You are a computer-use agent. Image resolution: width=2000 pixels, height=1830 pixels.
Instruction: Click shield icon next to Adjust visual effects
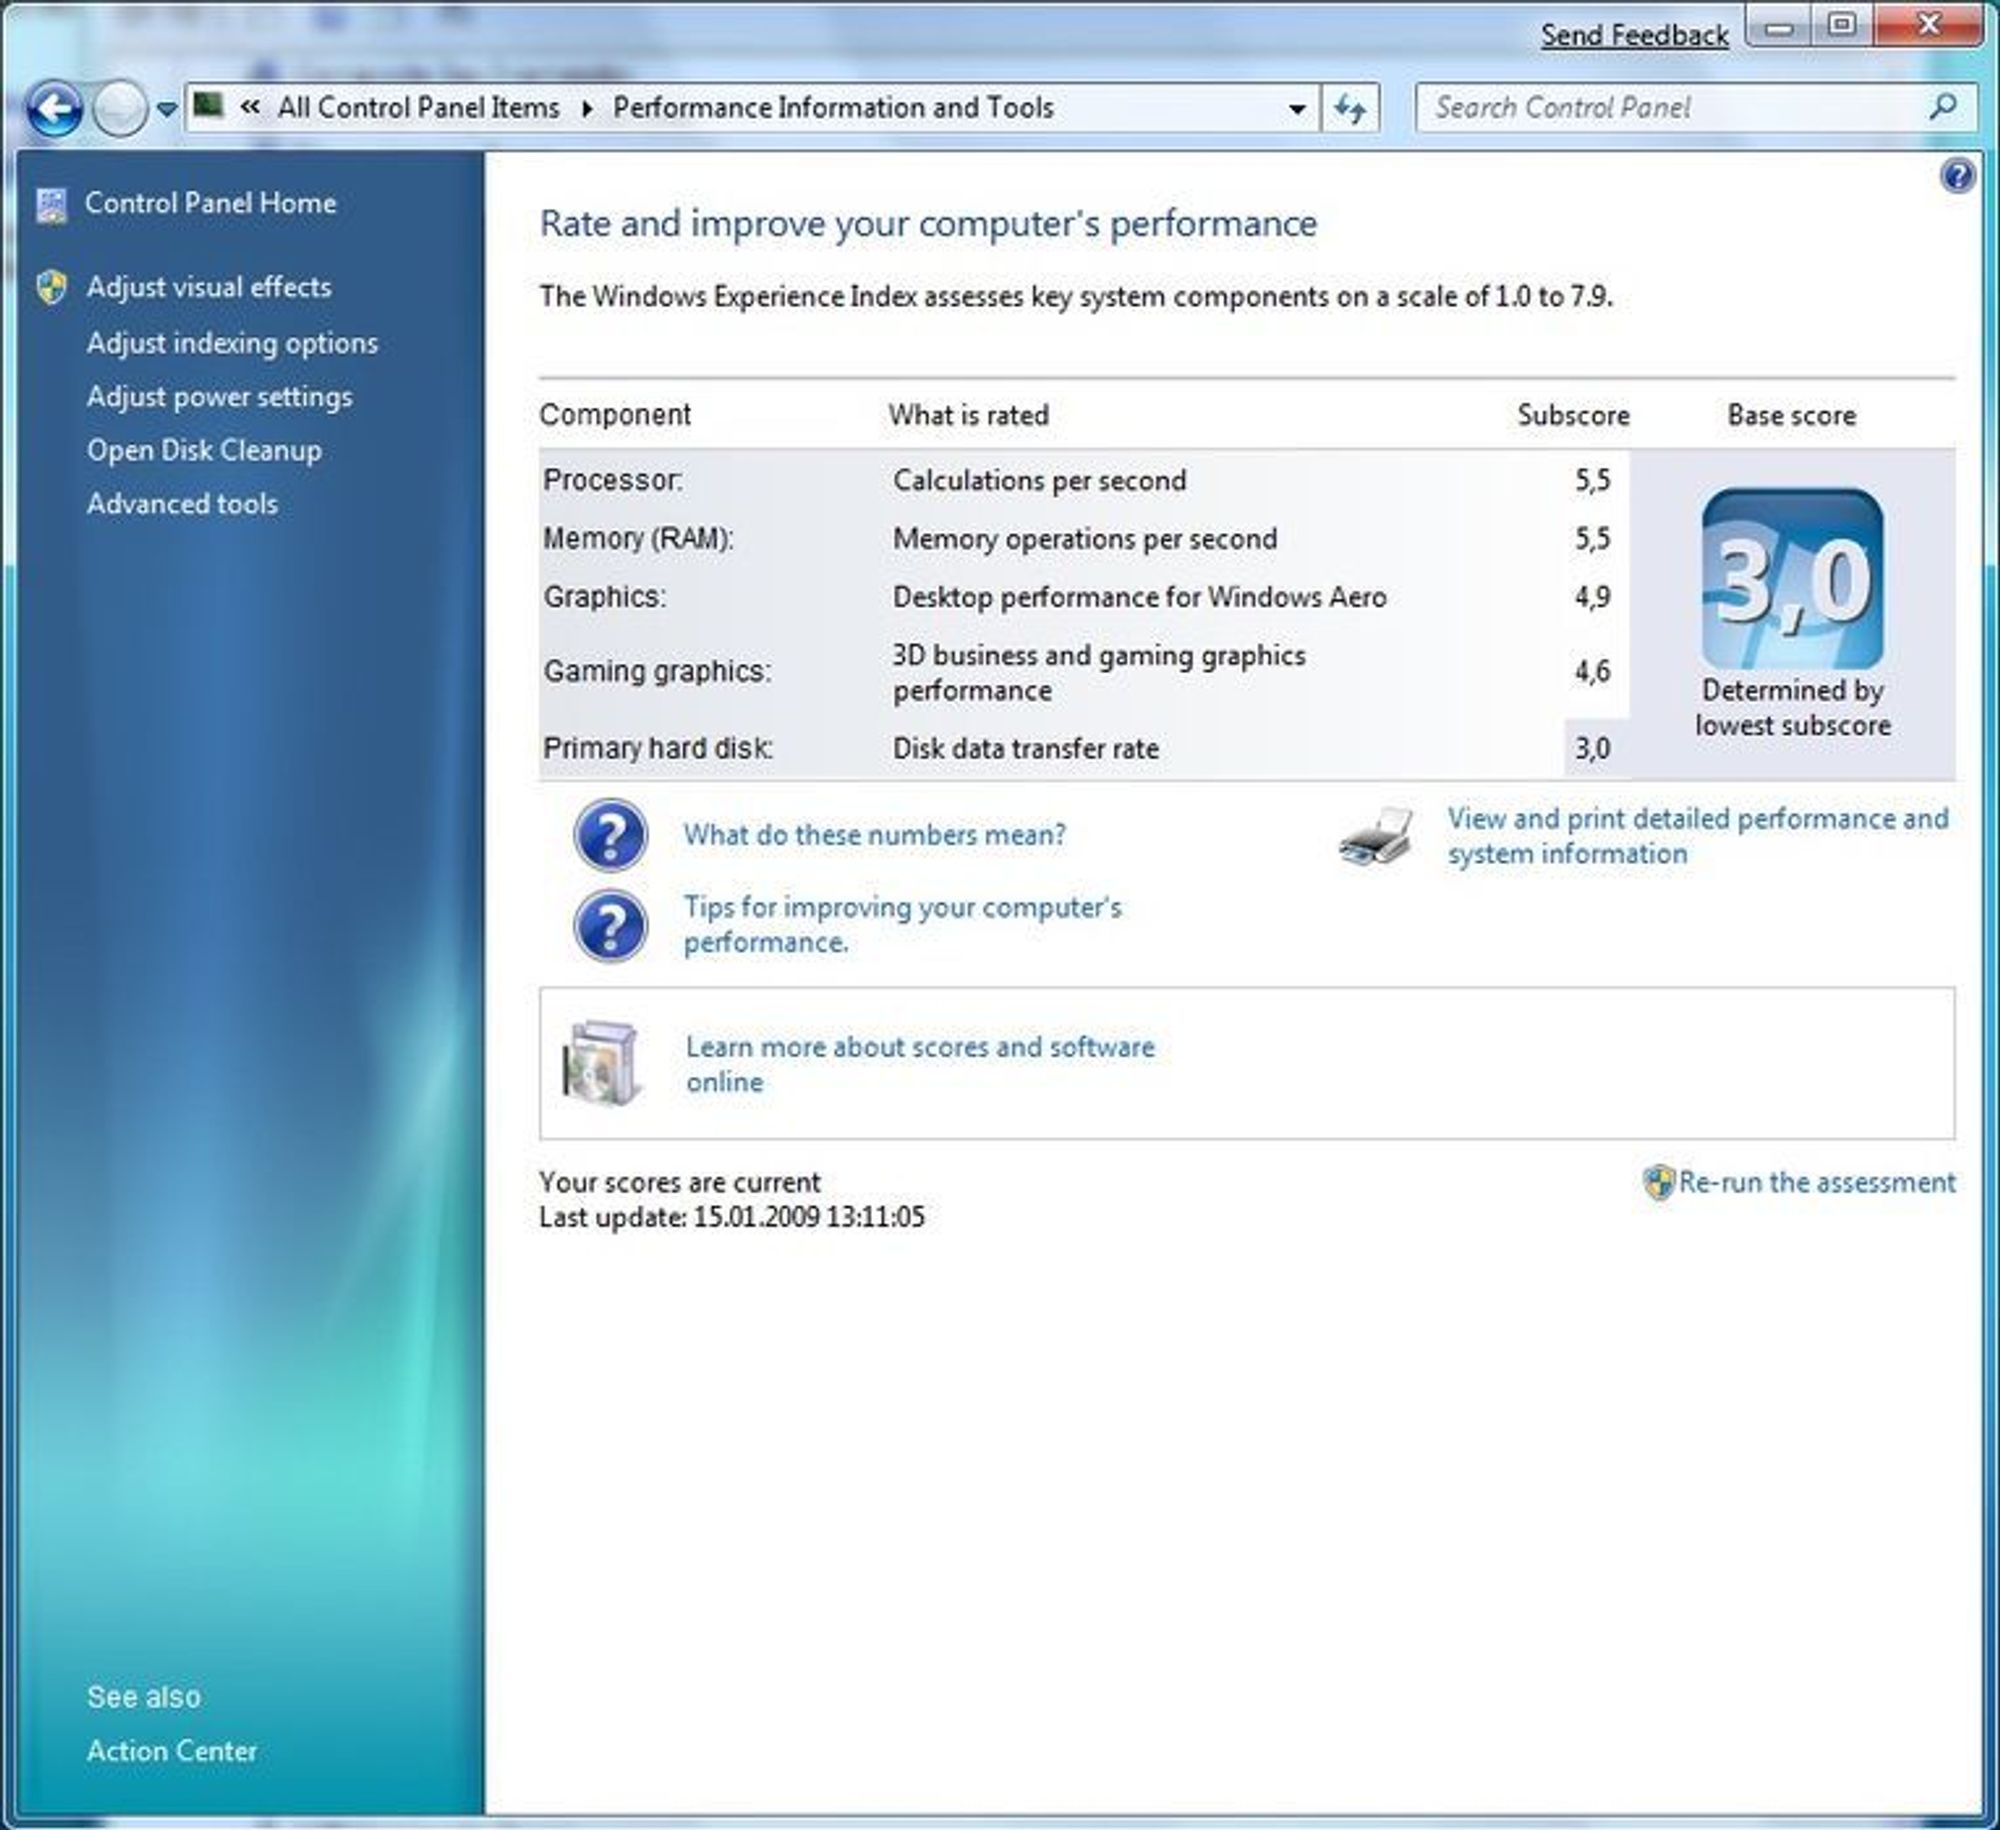(51, 288)
